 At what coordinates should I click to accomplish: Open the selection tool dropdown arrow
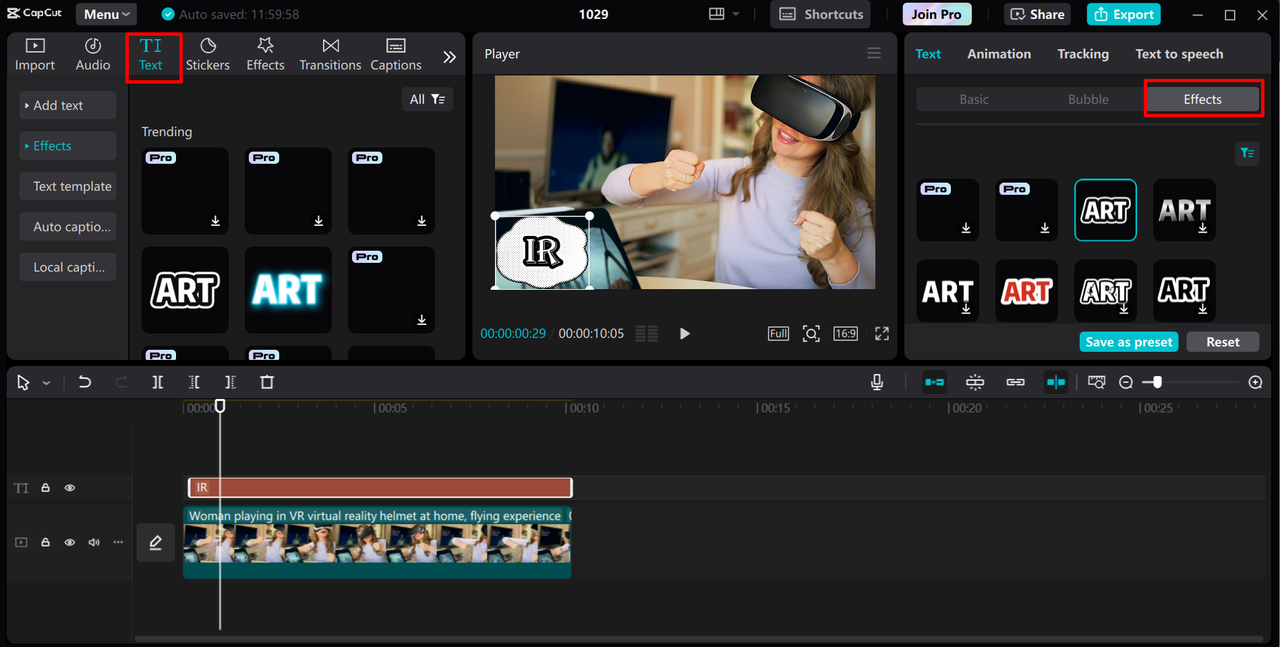(x=46, y=383)
